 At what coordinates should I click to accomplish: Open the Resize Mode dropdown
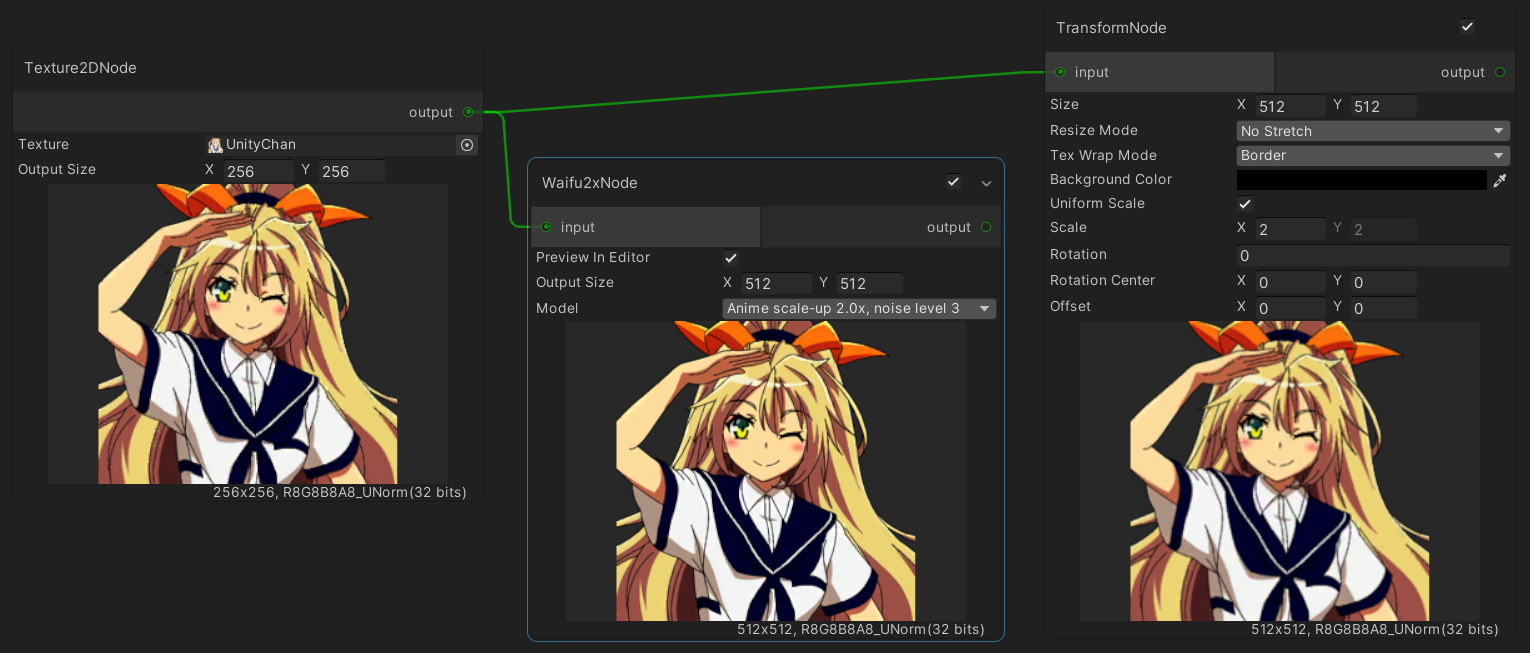tap(1372, 131)
